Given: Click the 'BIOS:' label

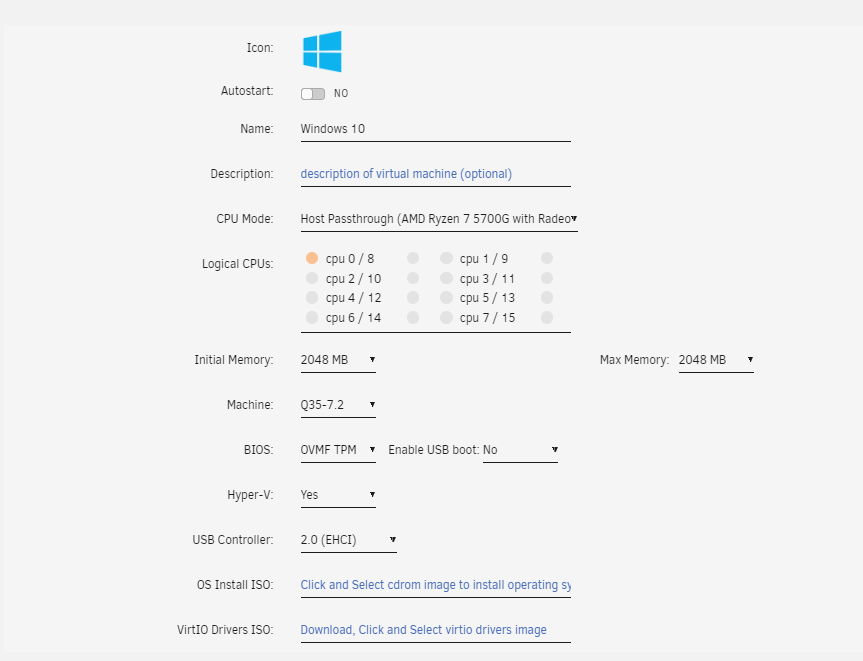Looking at the screenshot, I should [x=258, y=450].
